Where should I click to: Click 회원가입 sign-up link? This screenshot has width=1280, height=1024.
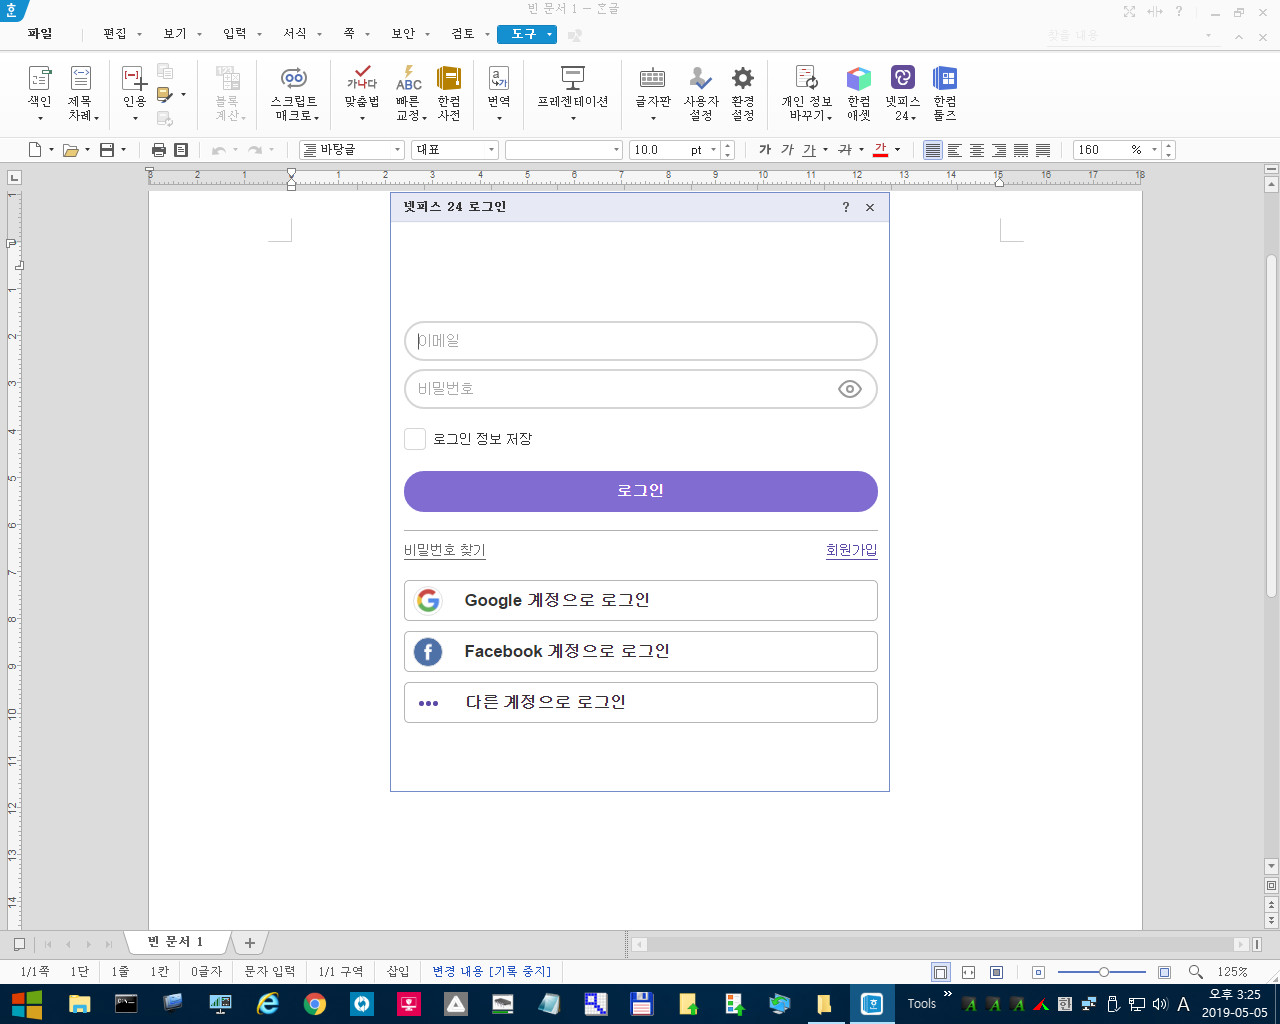tap(852, 550)
